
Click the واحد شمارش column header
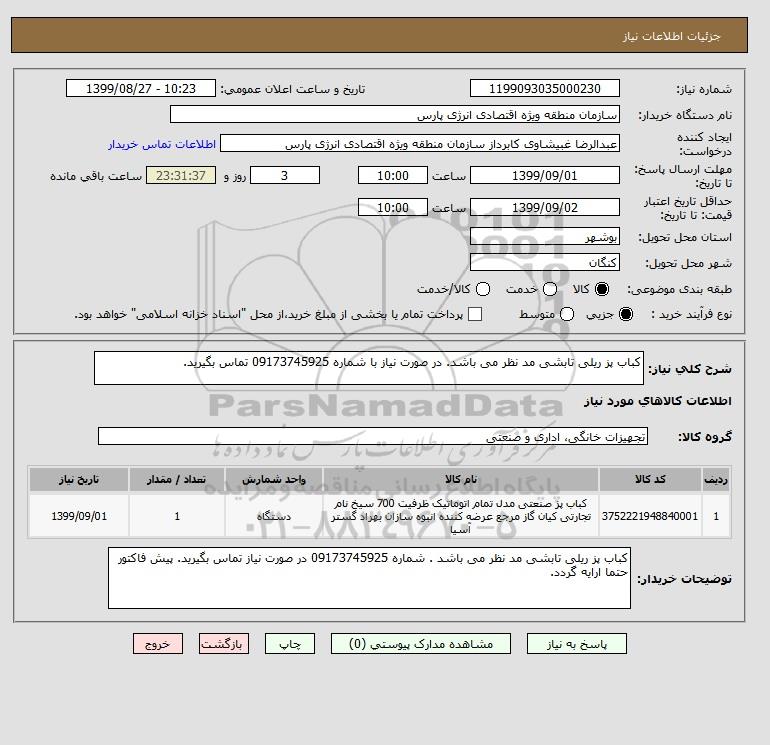coord(274,479)
